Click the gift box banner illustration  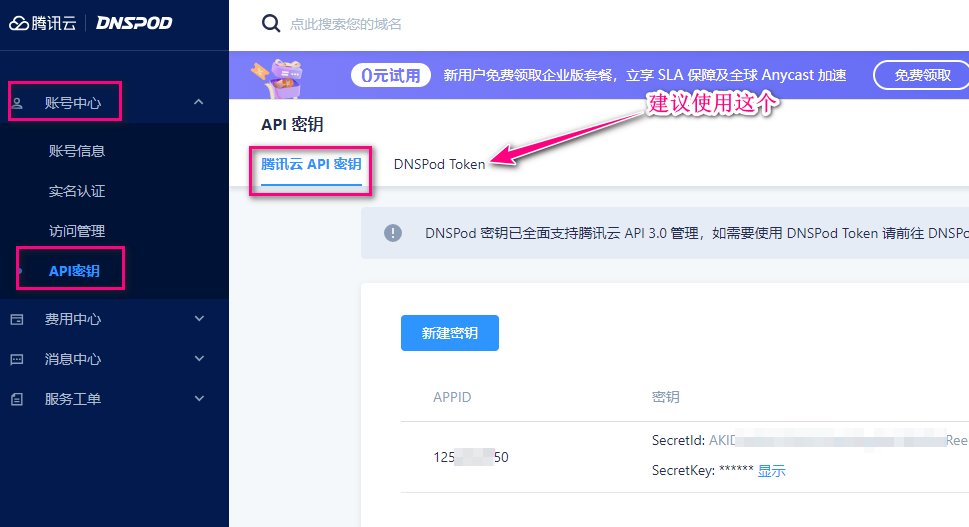(x=277, y=78)
